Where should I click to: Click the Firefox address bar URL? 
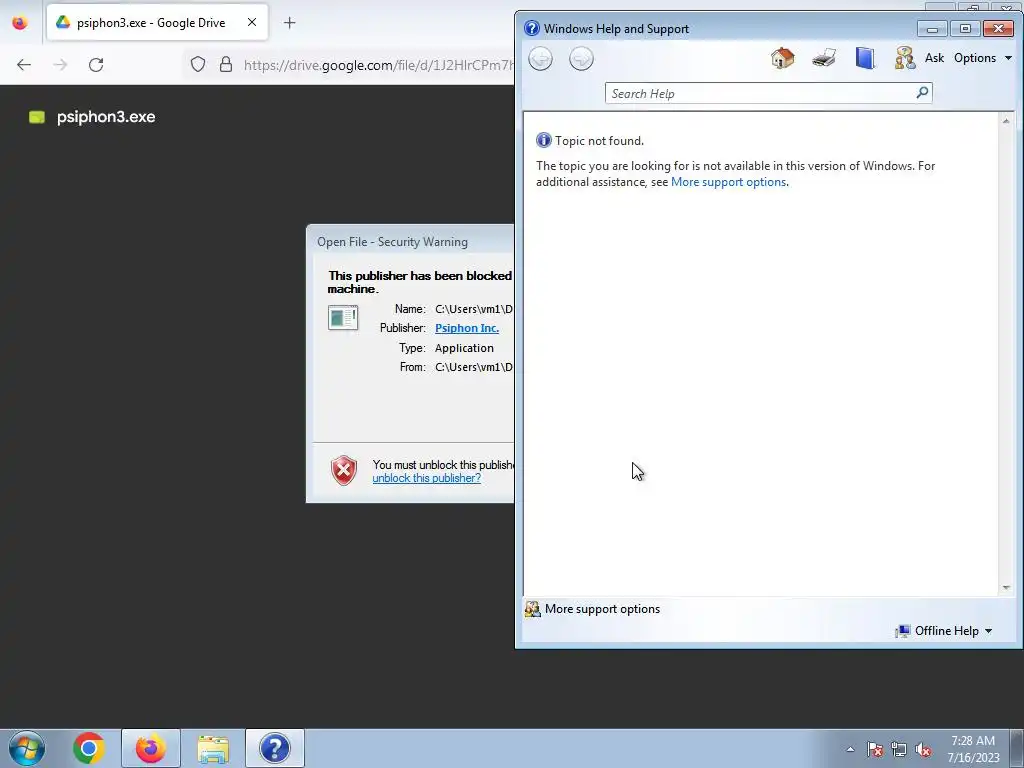pyautogui.click(x=378, y=65)
